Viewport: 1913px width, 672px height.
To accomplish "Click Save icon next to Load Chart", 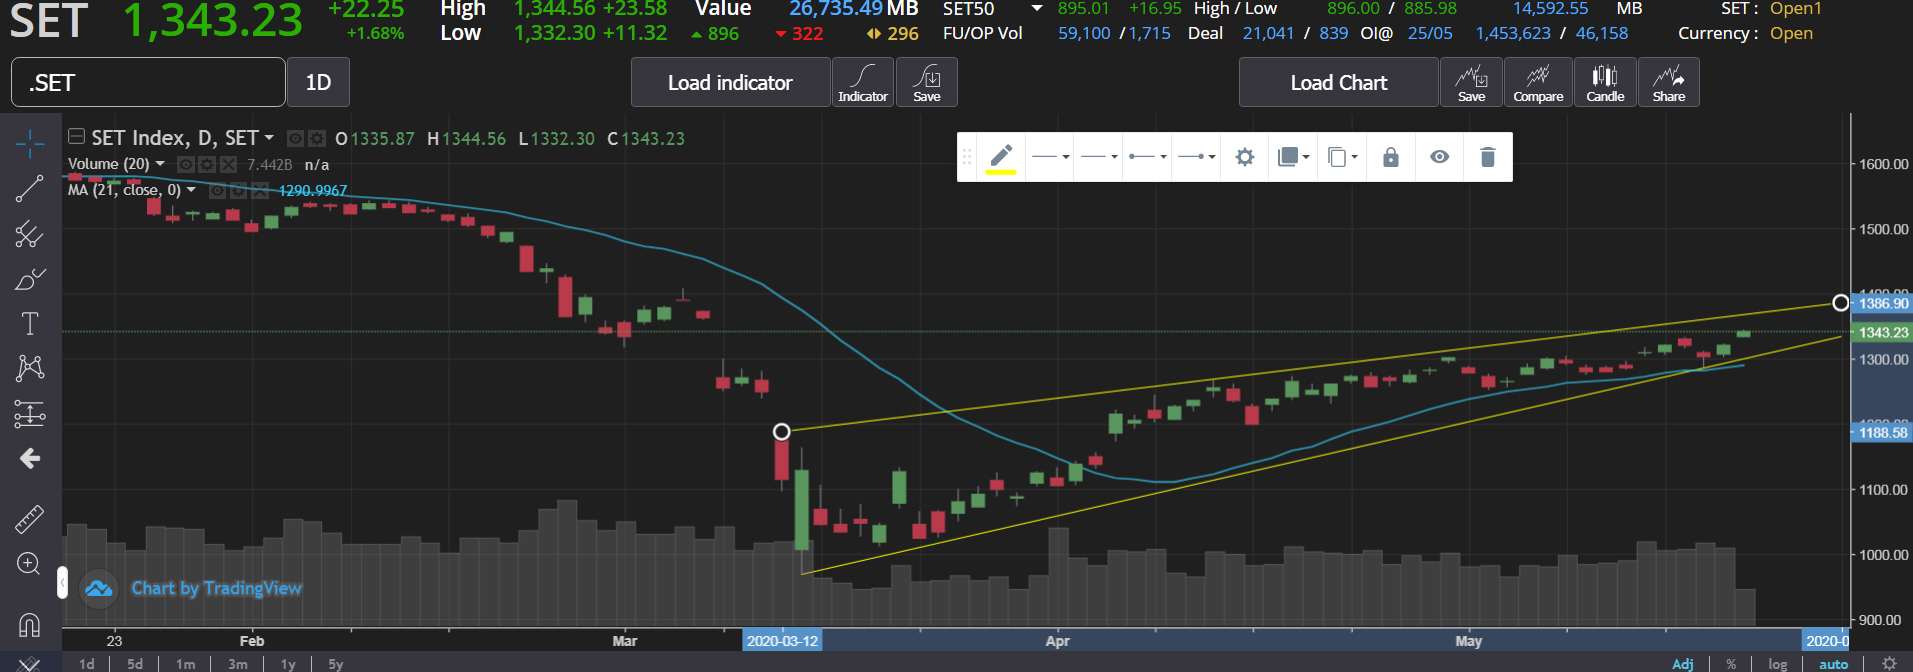I will click(x=1471, y=82).
